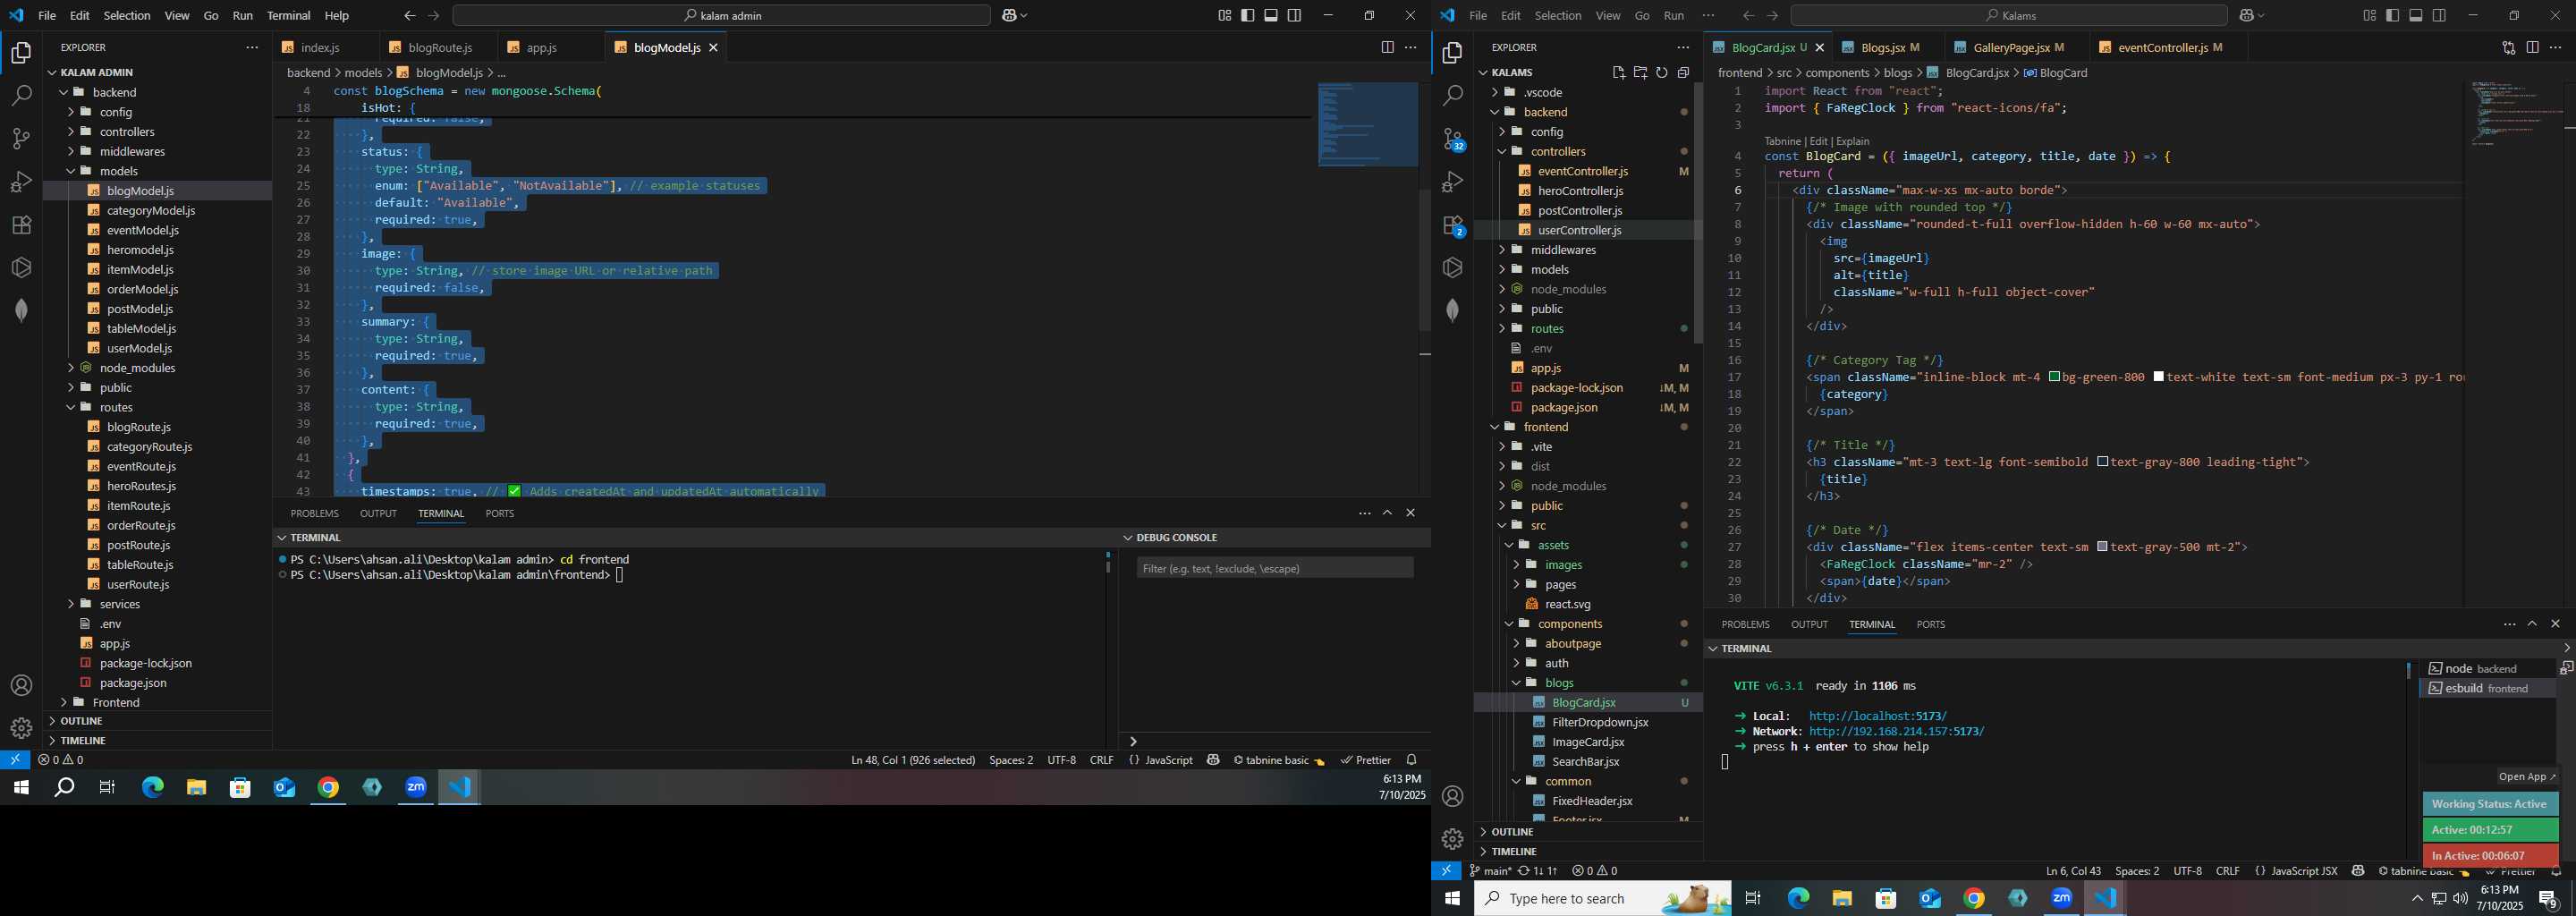
Task: Toggle primary sidebar in kalam admin title bar
Action: [x=1248, y=16]
